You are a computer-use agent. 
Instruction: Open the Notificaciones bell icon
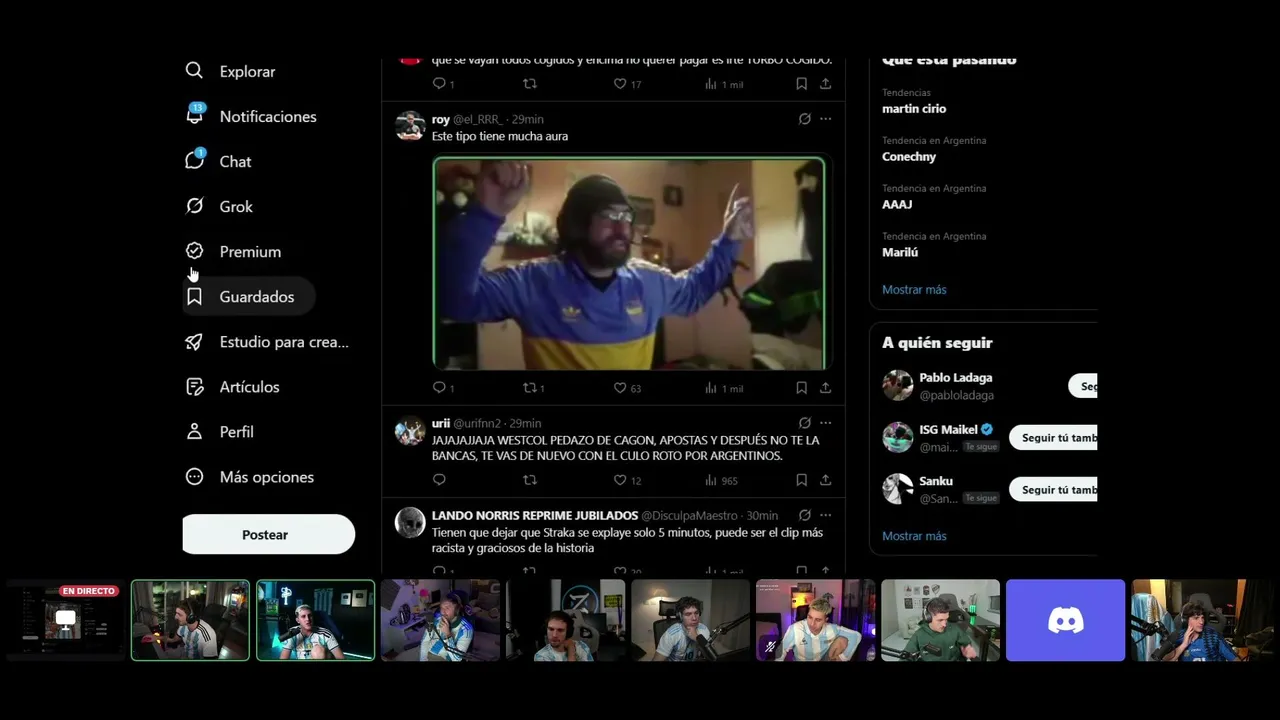click(x=194, y=116)
